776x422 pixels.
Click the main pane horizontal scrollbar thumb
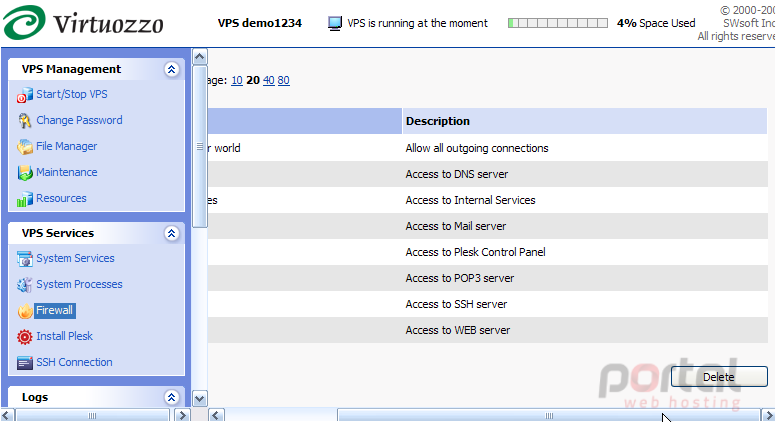click(x=549, y=415)
